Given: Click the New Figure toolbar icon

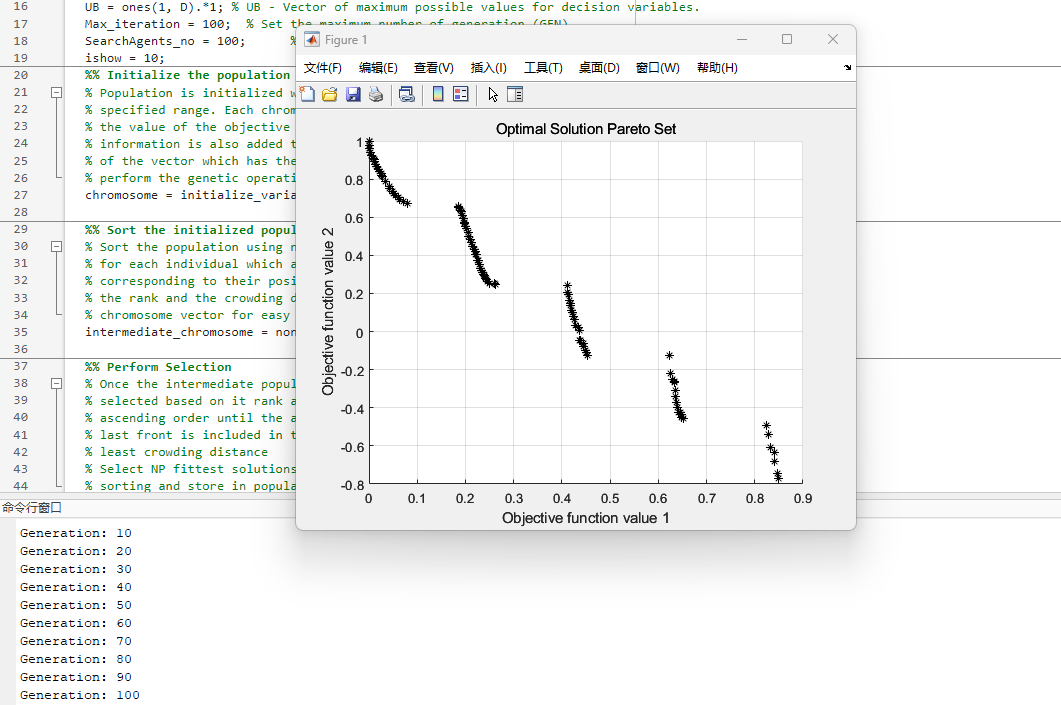Looking at the screenshot, I should click(x=307, y=95).
